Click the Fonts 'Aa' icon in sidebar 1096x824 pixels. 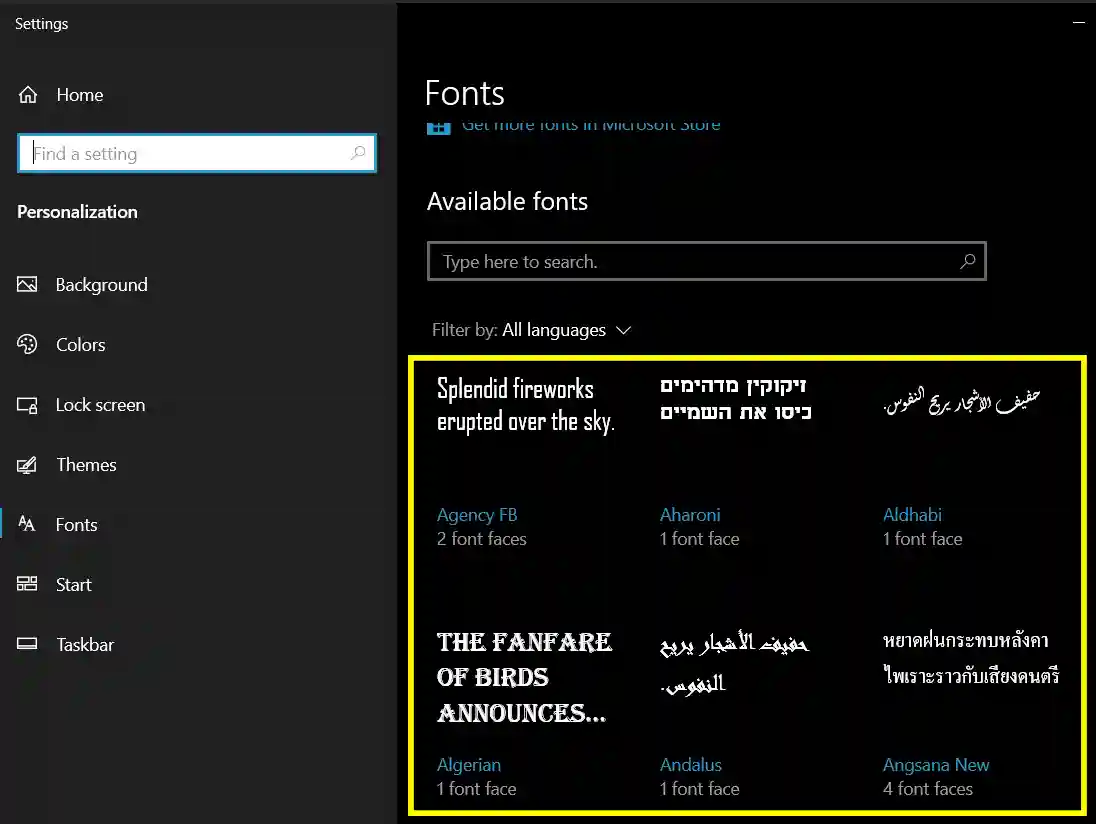click(x=28, y=524)
